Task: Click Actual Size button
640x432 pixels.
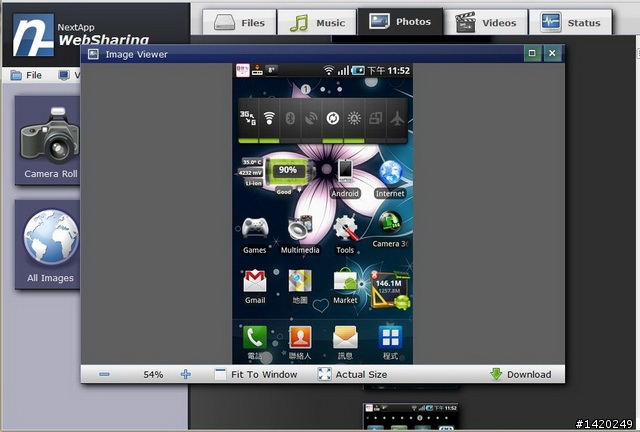Action: (353, 374)
